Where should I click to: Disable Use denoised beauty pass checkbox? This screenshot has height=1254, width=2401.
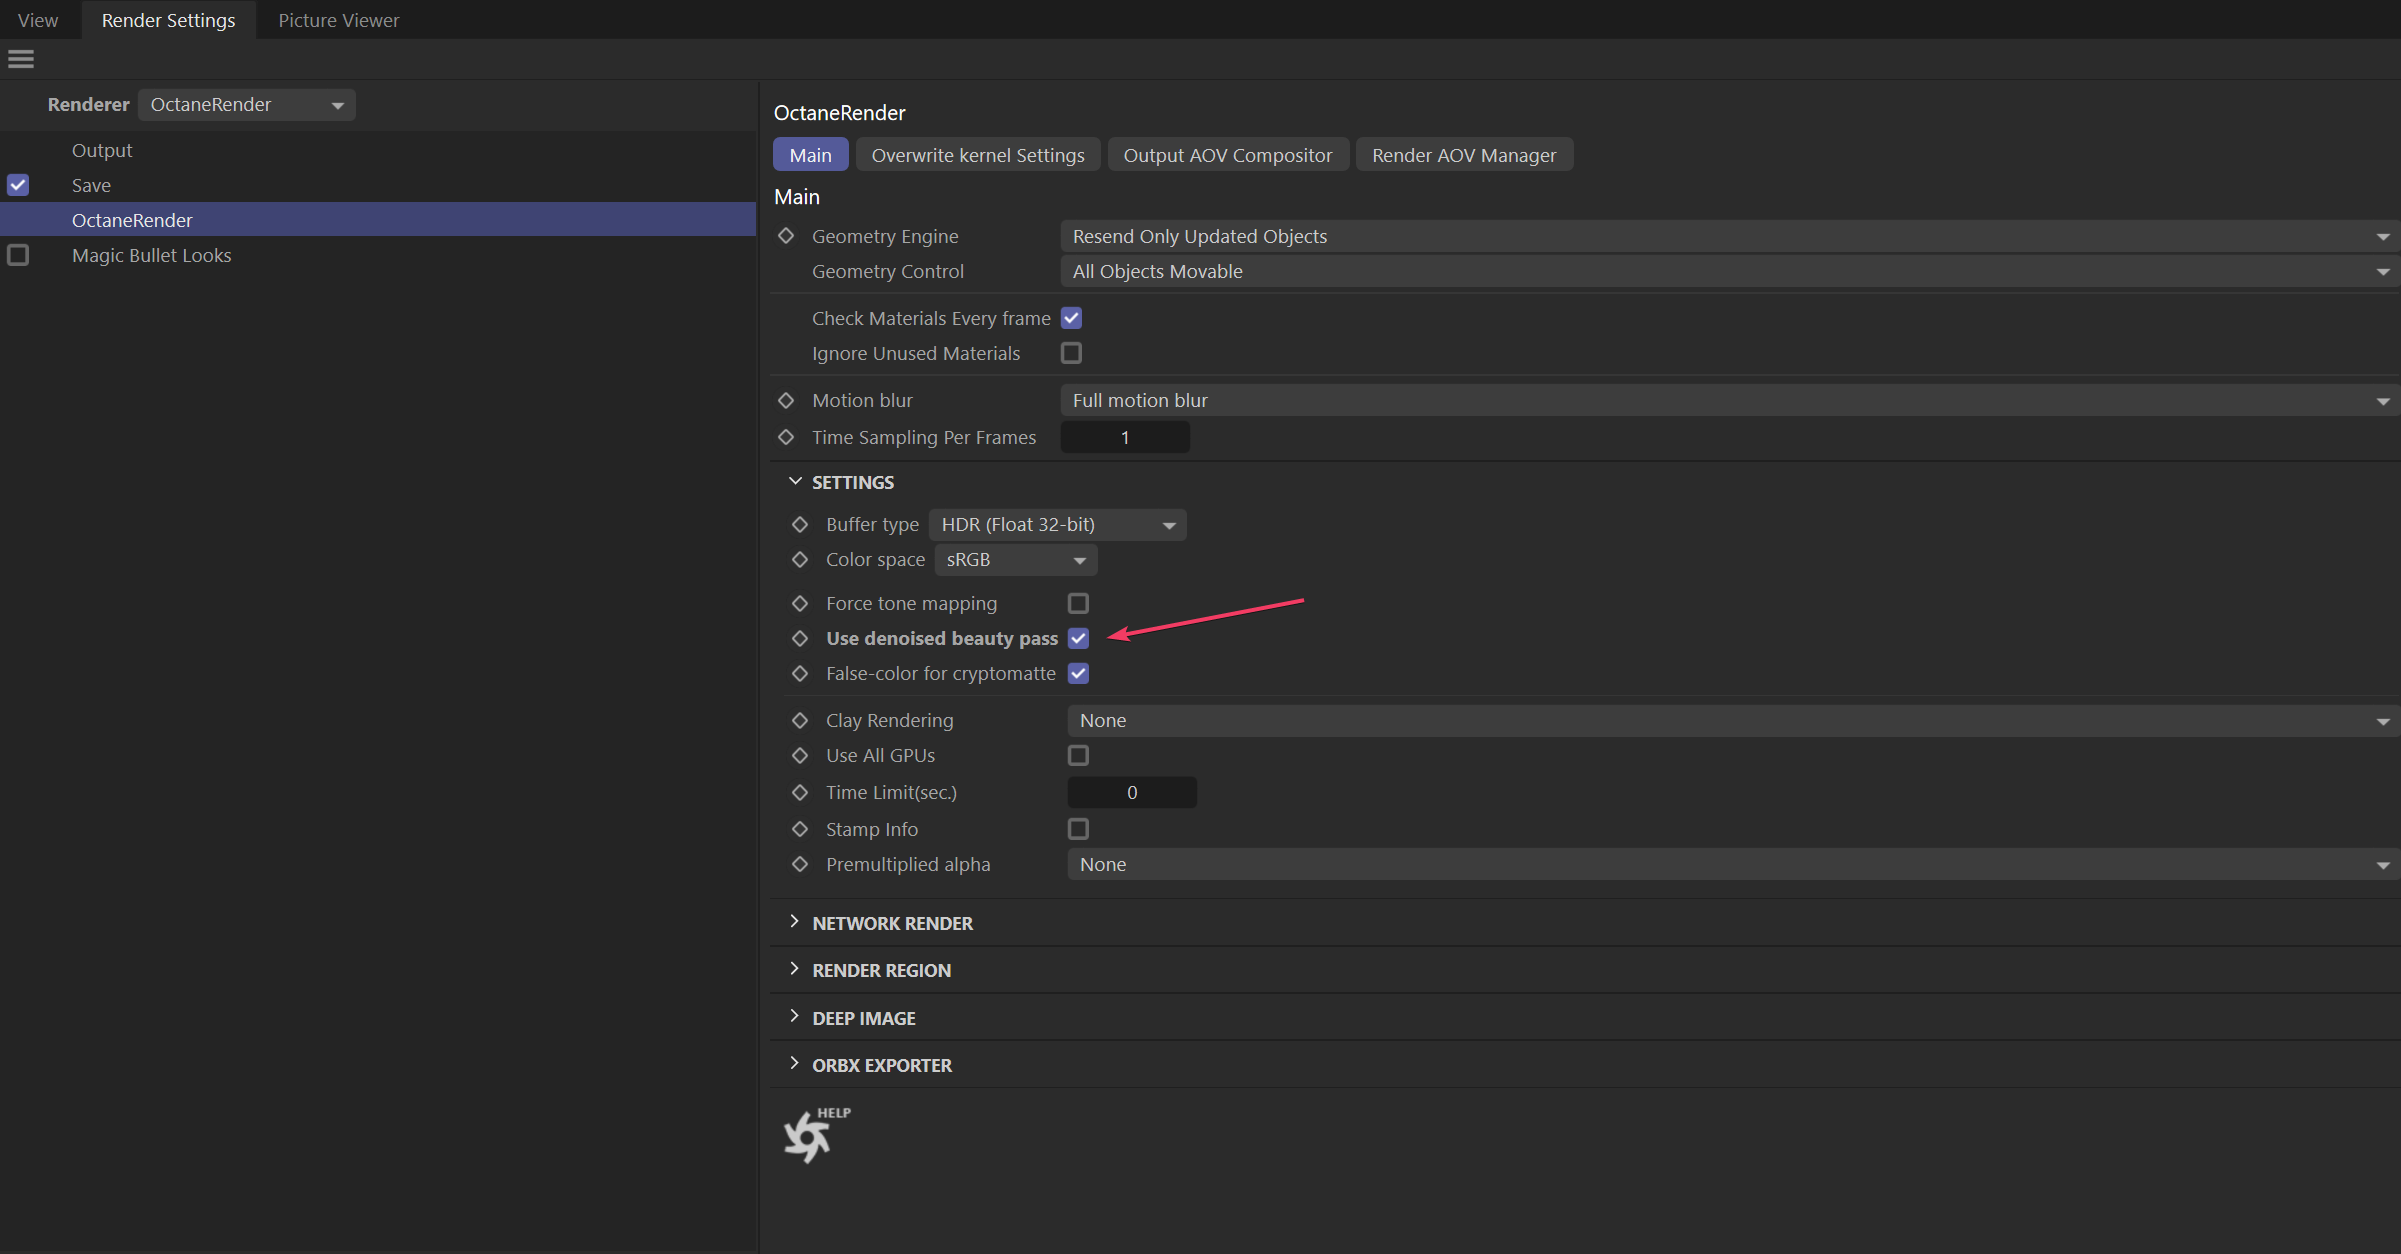coord(1078,638)
